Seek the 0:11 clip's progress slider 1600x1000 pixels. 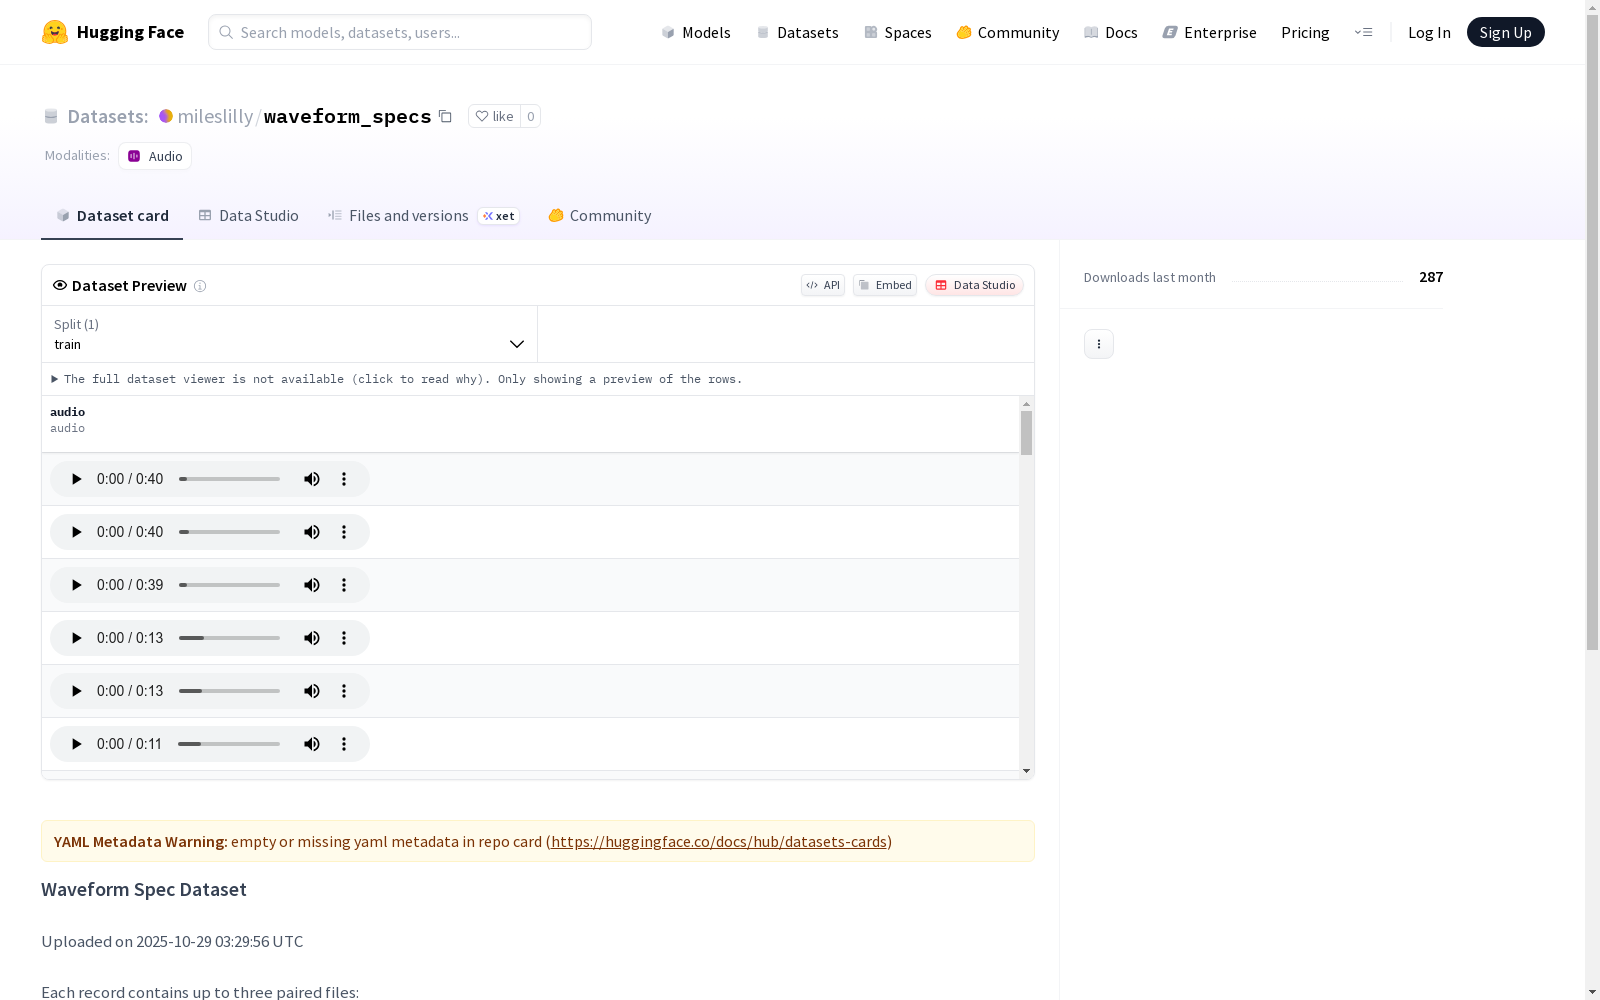229,744
